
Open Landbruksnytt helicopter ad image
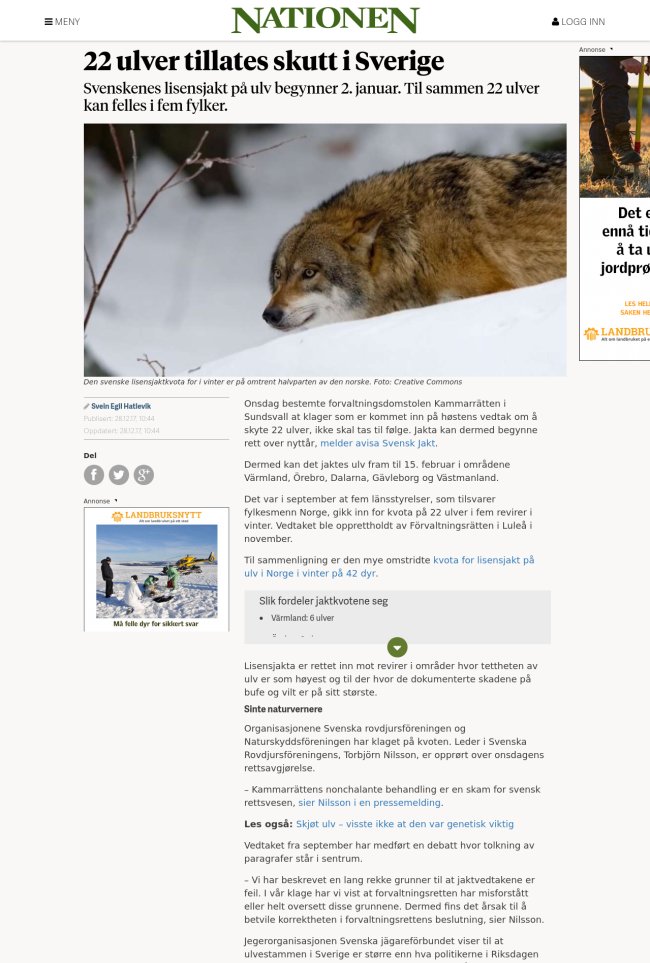(x=156, y=569)
